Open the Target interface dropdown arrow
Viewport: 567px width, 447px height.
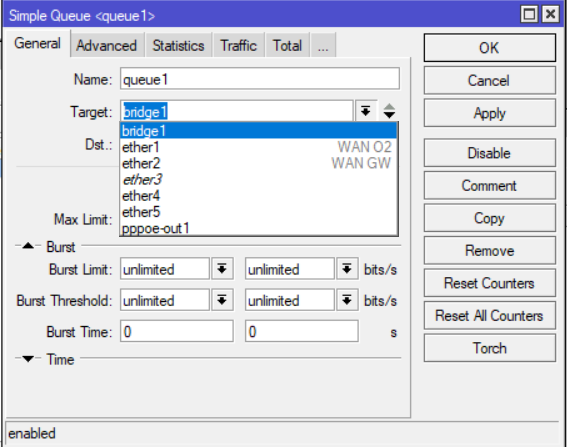click(366, 111)
